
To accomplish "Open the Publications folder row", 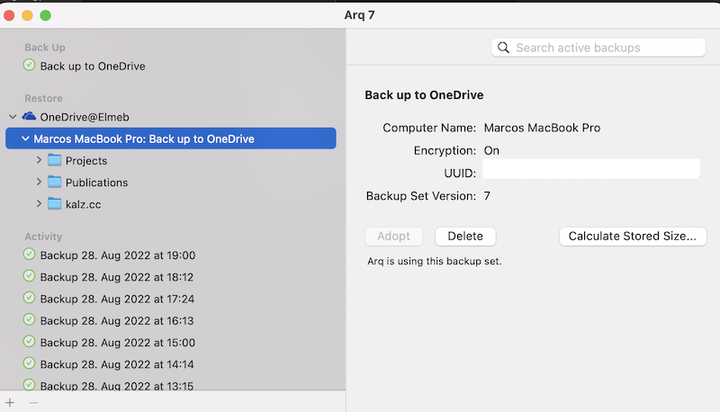I will 97,182.
